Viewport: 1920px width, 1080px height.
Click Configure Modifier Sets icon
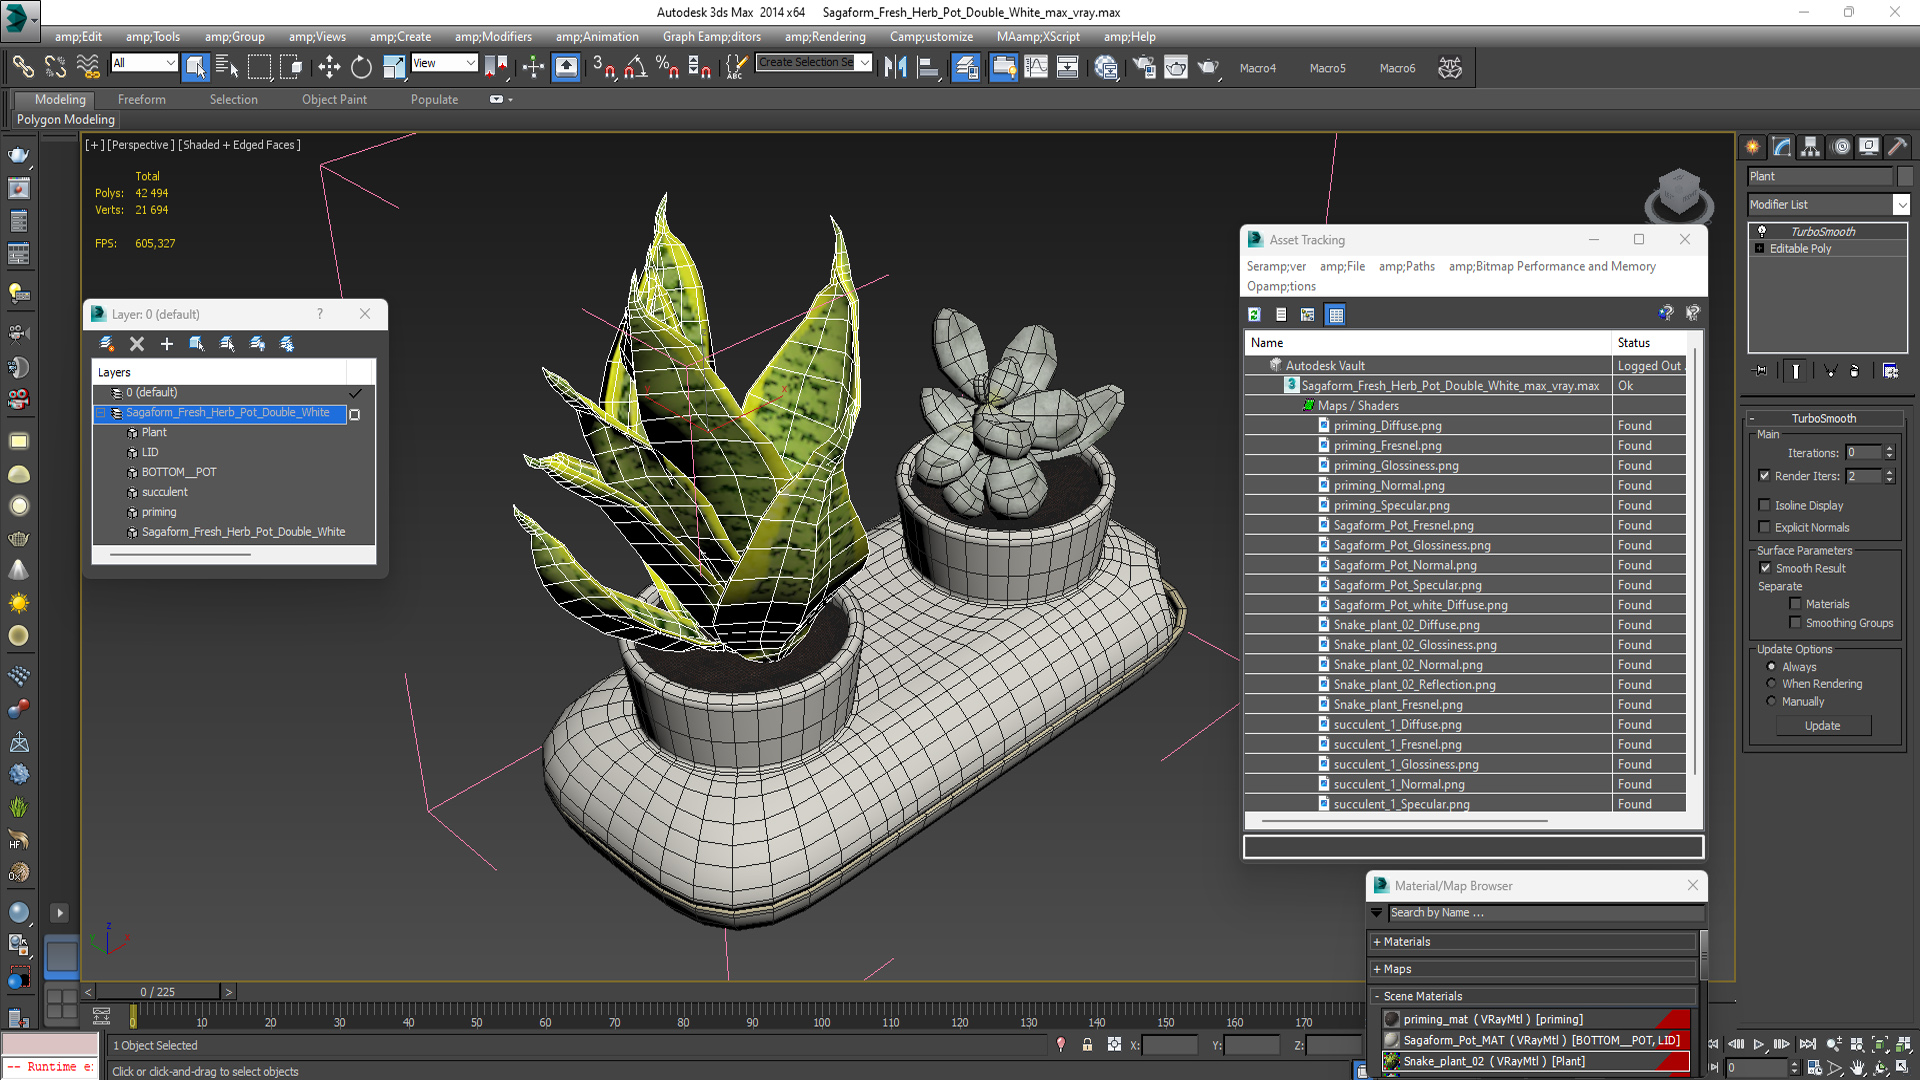(1890, 371)
